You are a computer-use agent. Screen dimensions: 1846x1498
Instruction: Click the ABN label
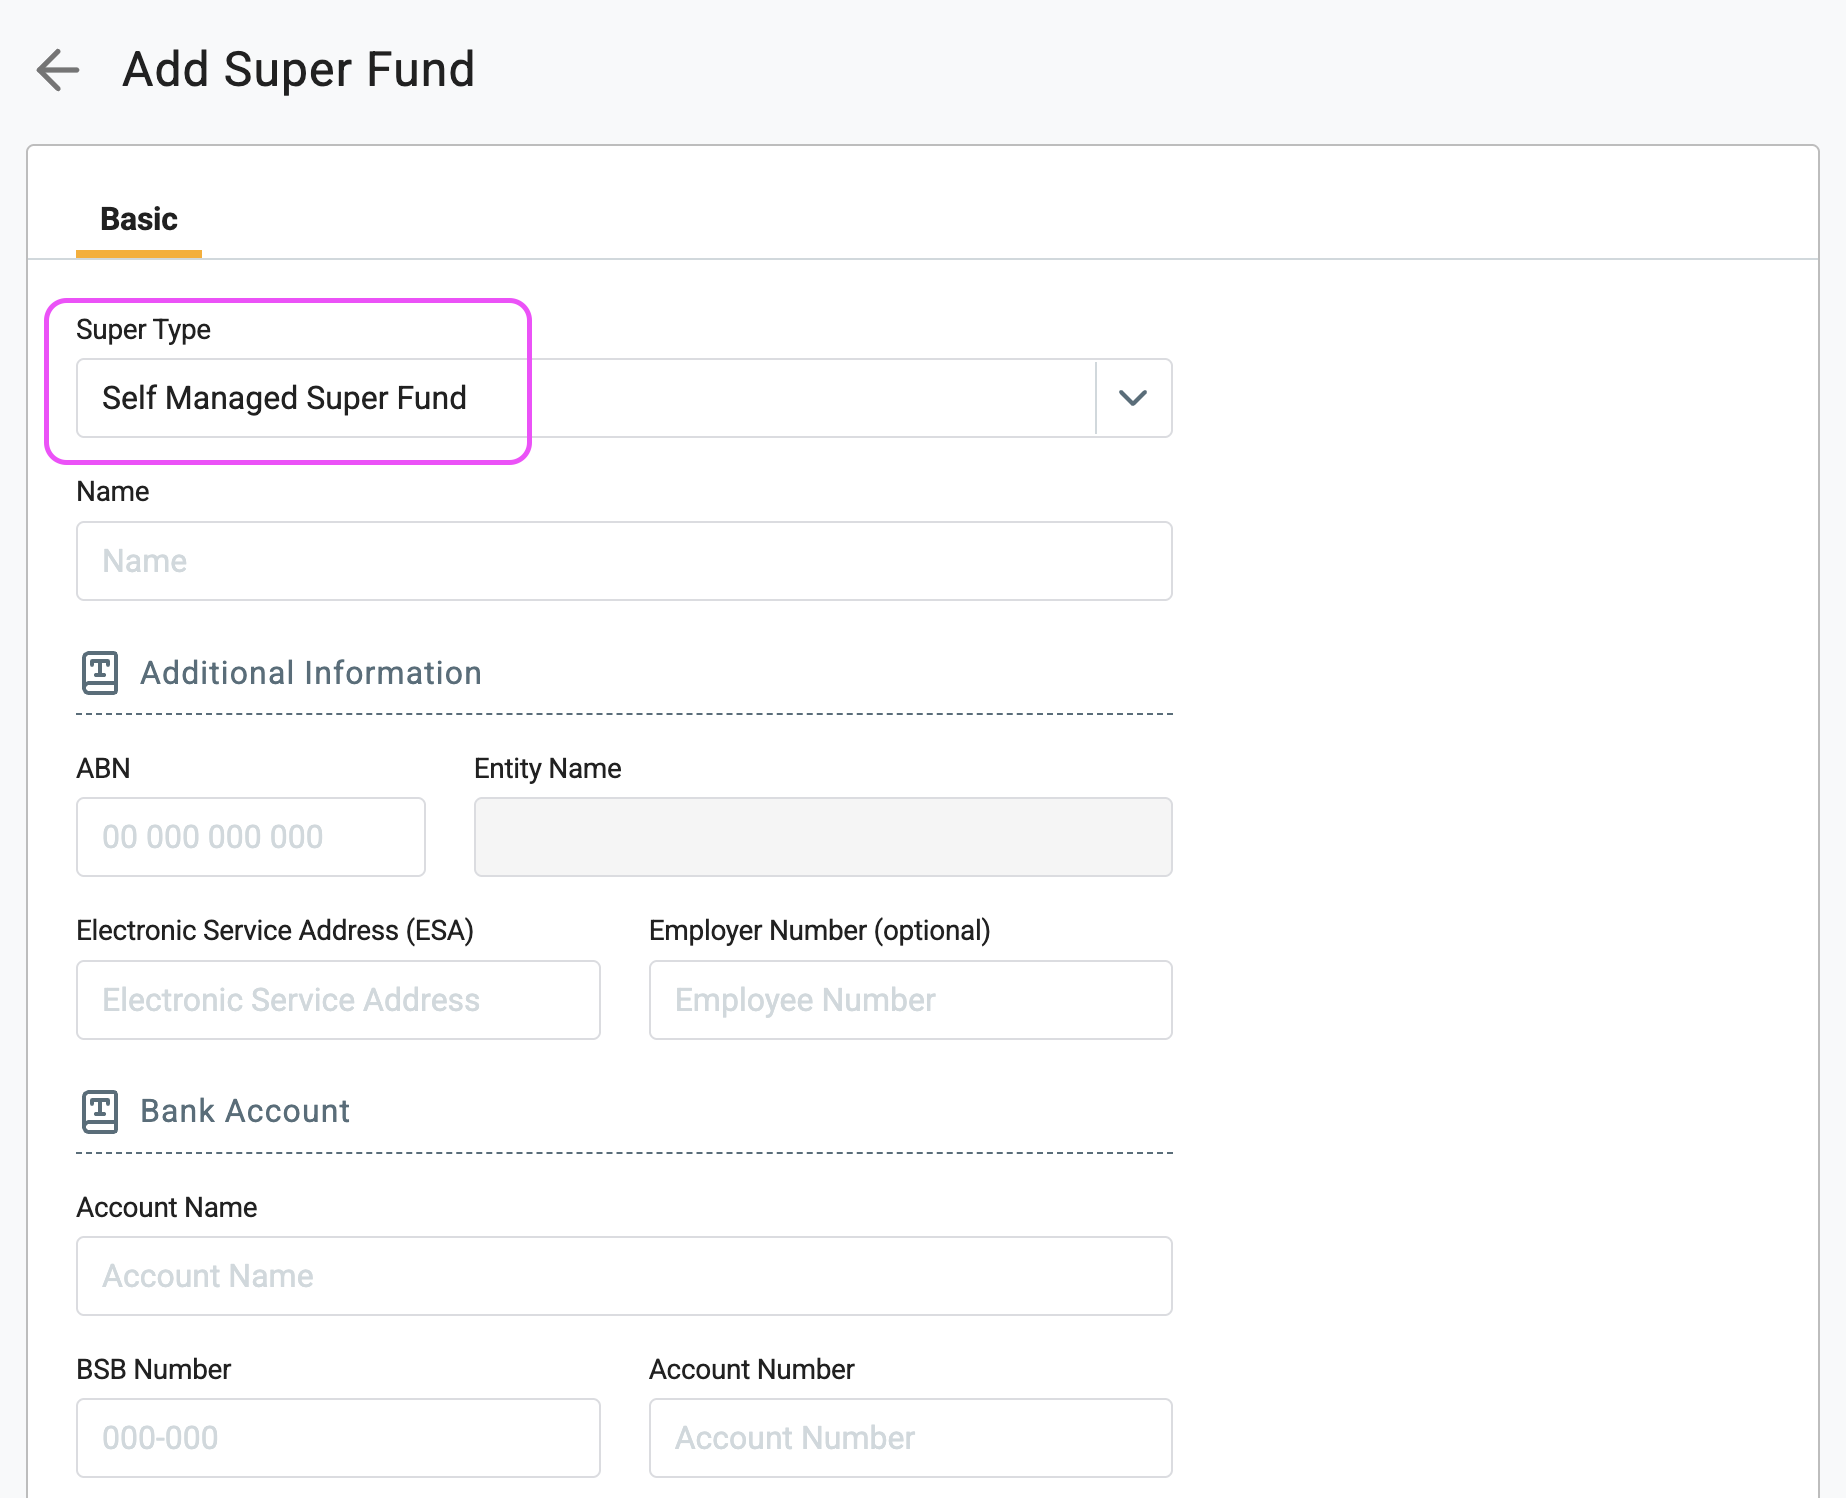(103, 768)
